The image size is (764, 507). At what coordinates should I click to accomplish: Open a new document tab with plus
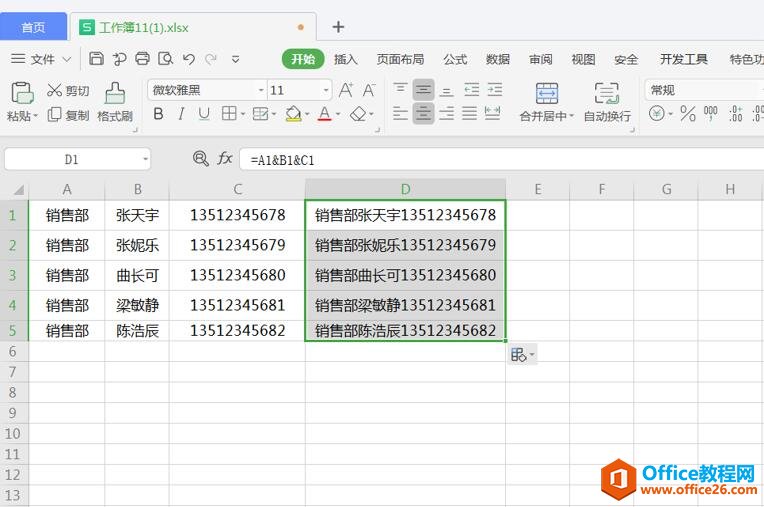[338, 27]
